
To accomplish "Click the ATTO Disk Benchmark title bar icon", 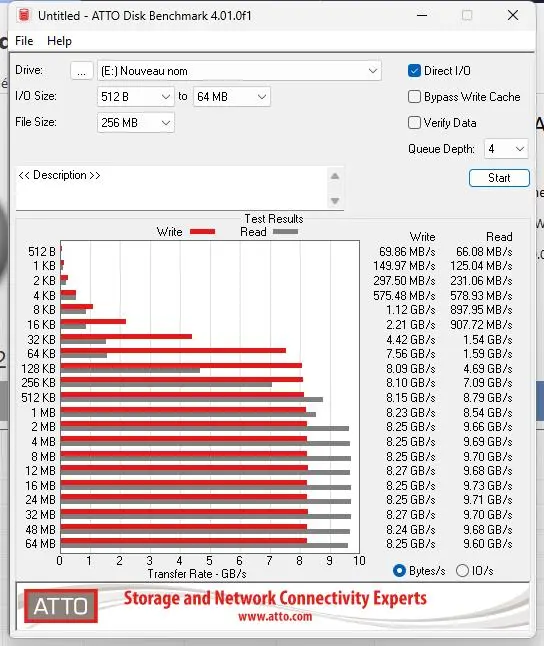I will click(24, 15).
